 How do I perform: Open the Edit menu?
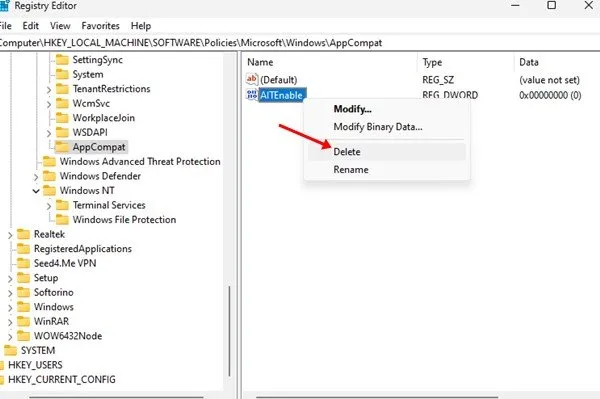[x=31, y=26]
